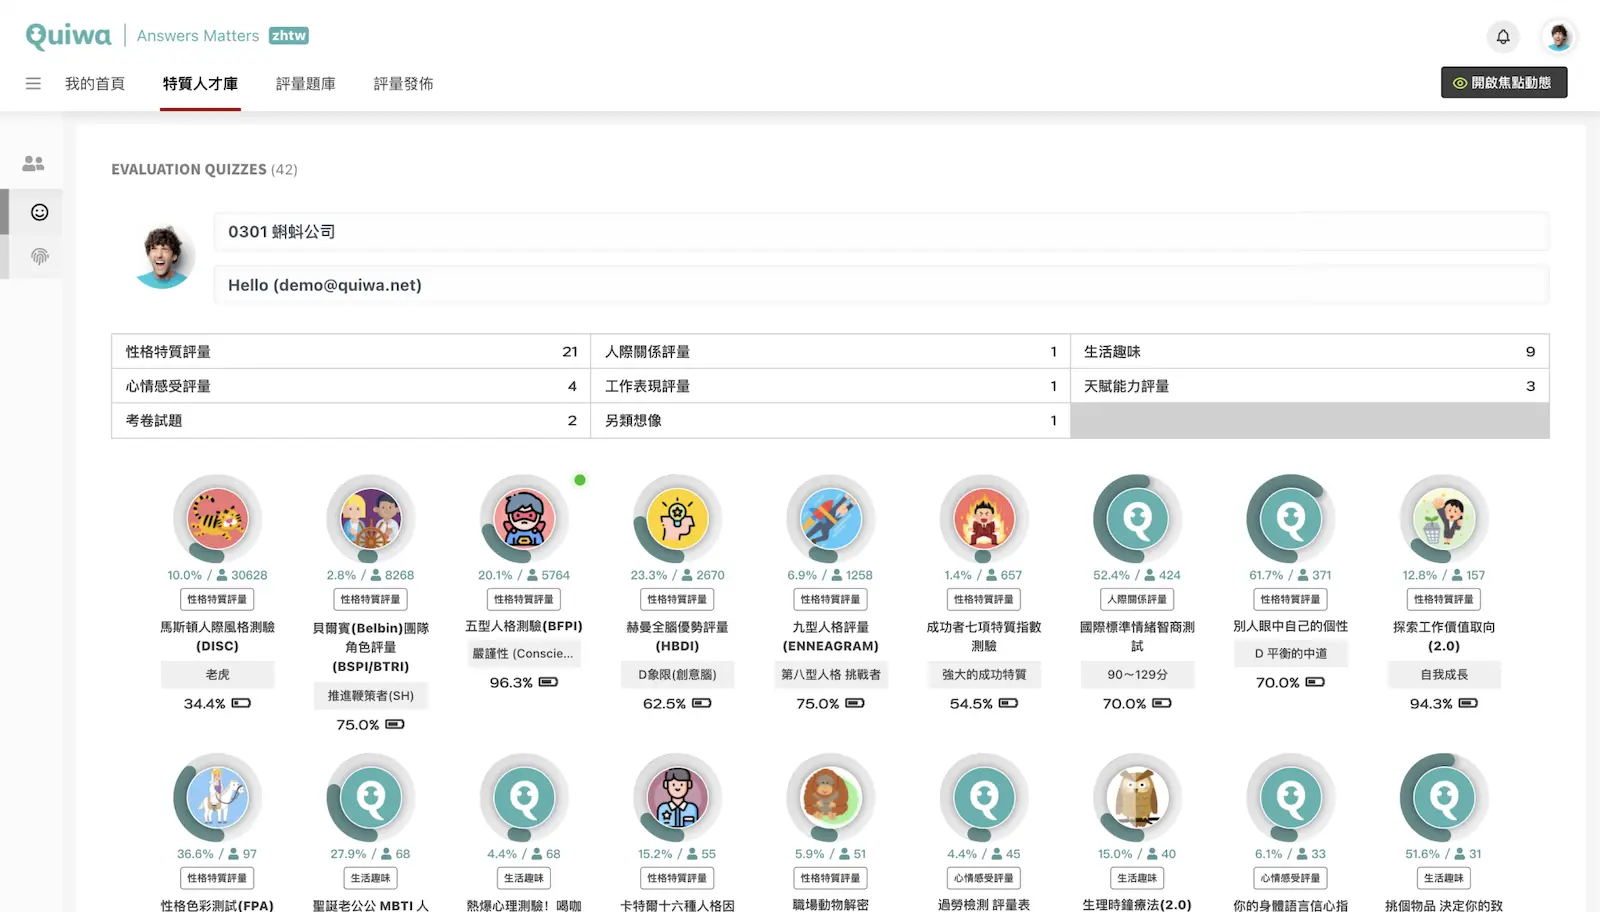This screenshot has height=912, width=1600.
Task: Open the workplace animal orangutan quiz icon
Action: point(830,798)
